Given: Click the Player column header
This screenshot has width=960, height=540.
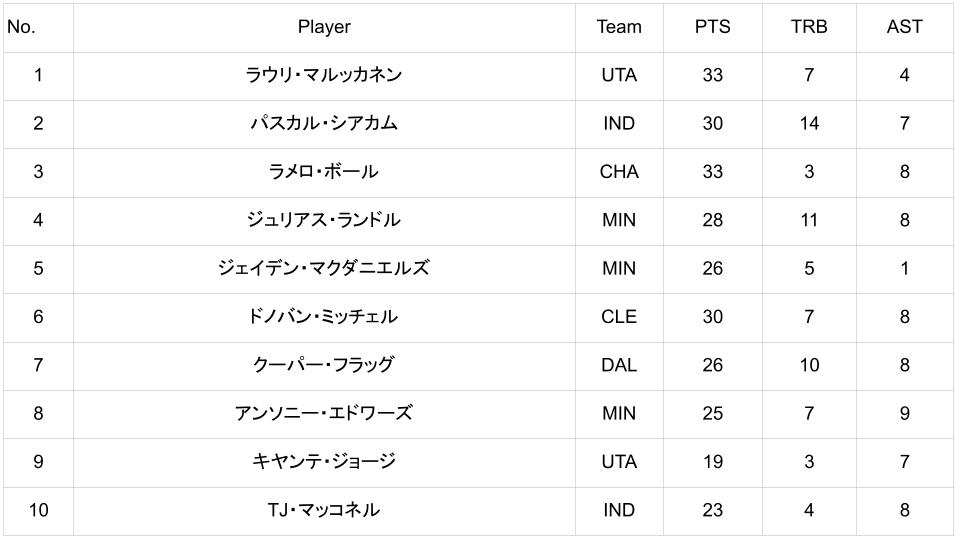Looking at the screenshot, I should point(324,27).
